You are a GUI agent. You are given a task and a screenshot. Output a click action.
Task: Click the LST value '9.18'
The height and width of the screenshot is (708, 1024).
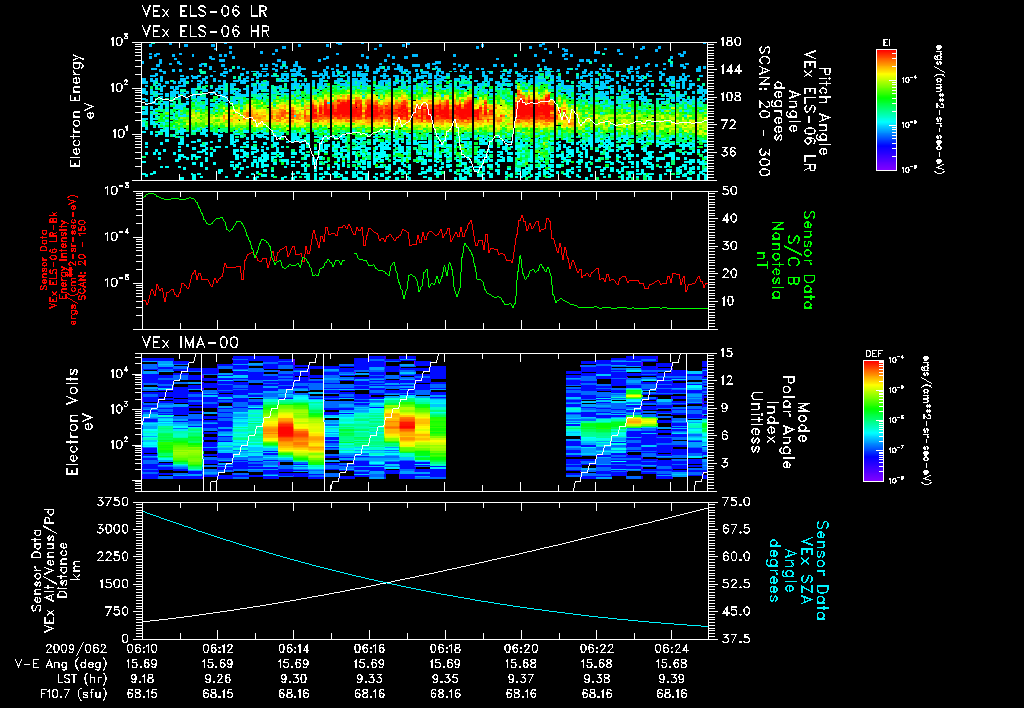coord(142,679)
